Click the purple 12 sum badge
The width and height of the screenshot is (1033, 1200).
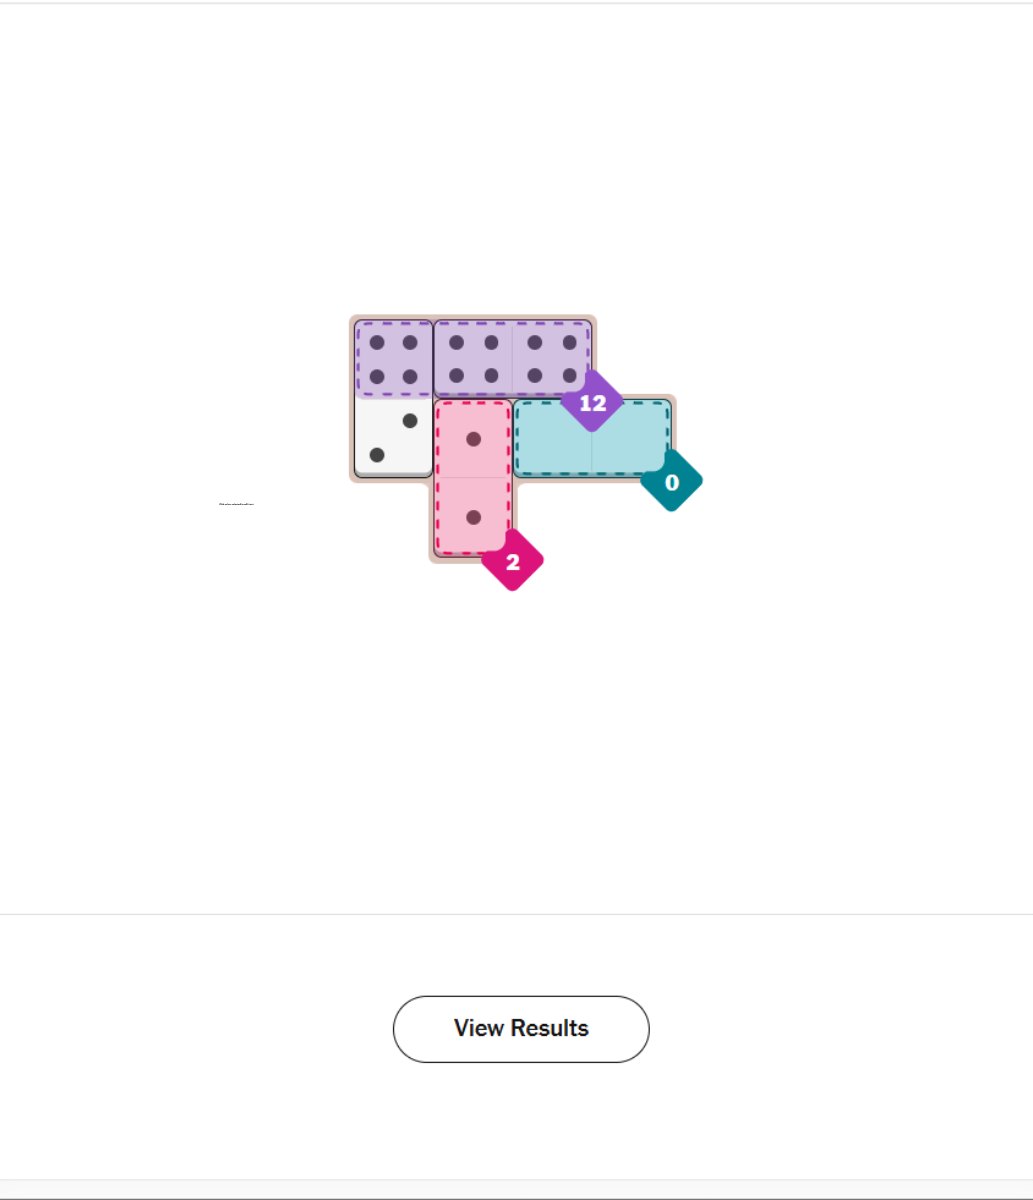pyautogui.click(x=592, y=403)
